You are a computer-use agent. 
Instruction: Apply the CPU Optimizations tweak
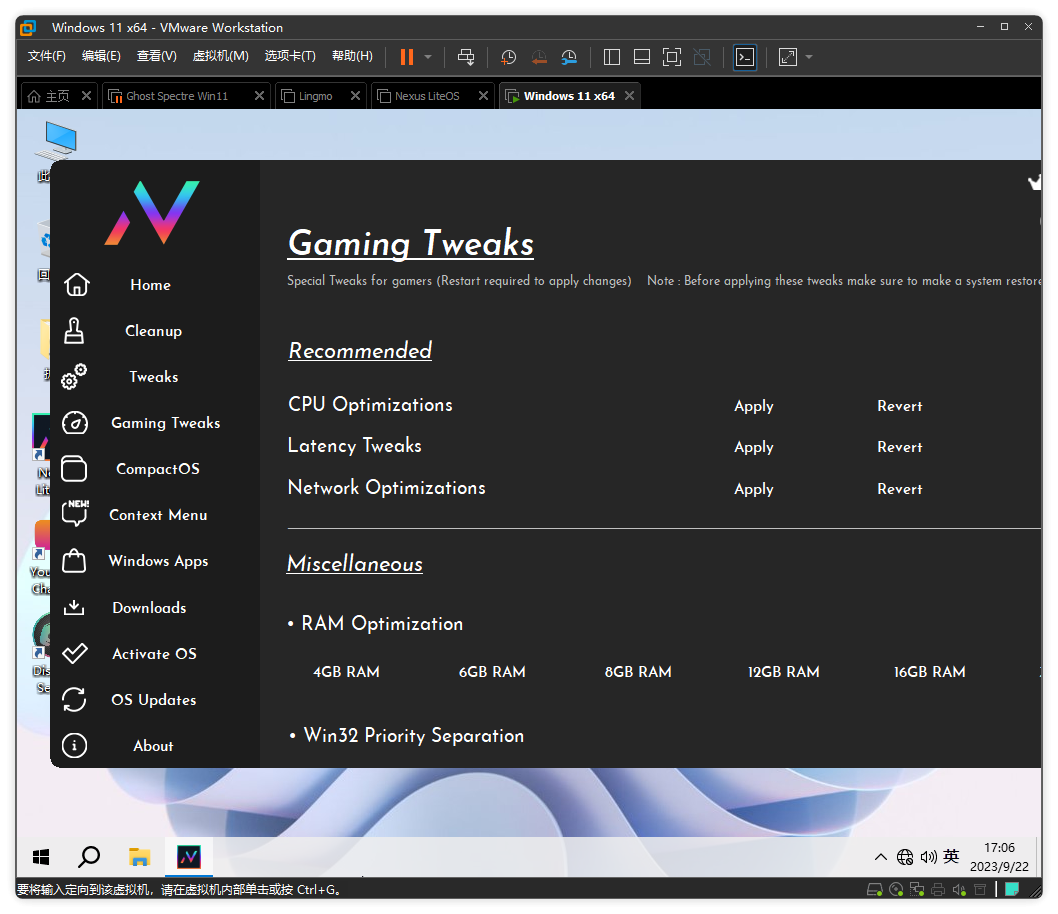753,406
